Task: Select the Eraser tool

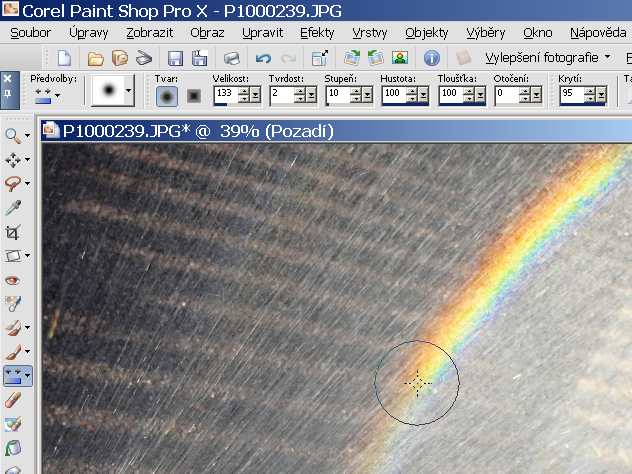Action: coord(13,400)
